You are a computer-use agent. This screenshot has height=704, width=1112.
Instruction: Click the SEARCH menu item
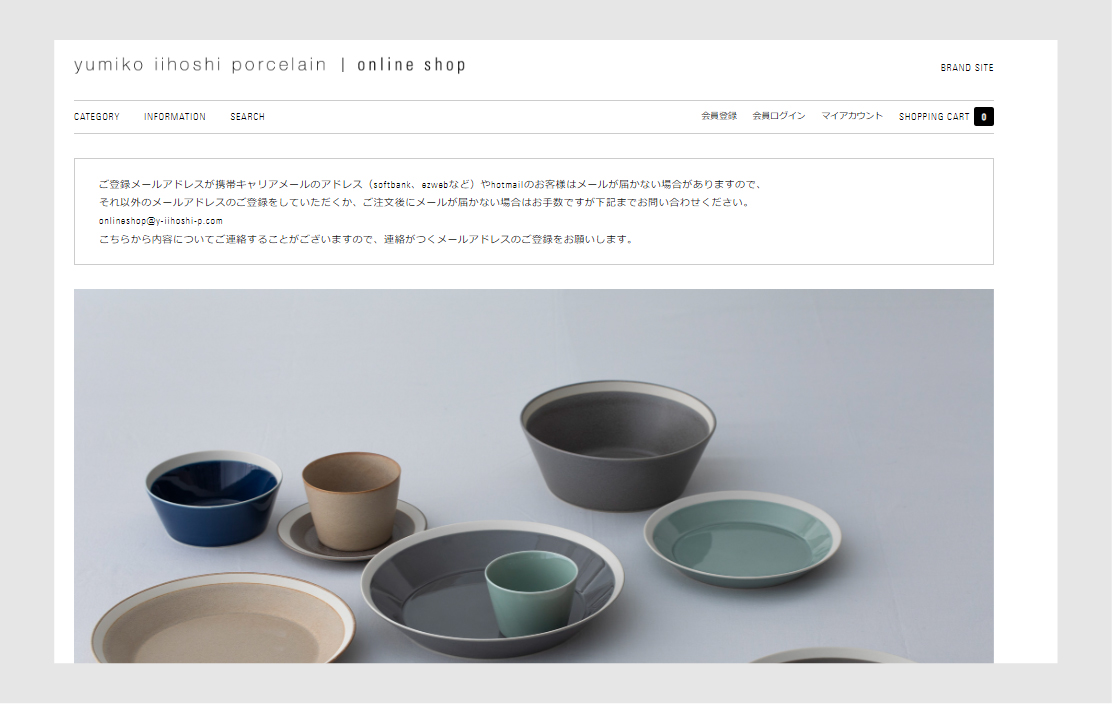(x=248, y=117)
